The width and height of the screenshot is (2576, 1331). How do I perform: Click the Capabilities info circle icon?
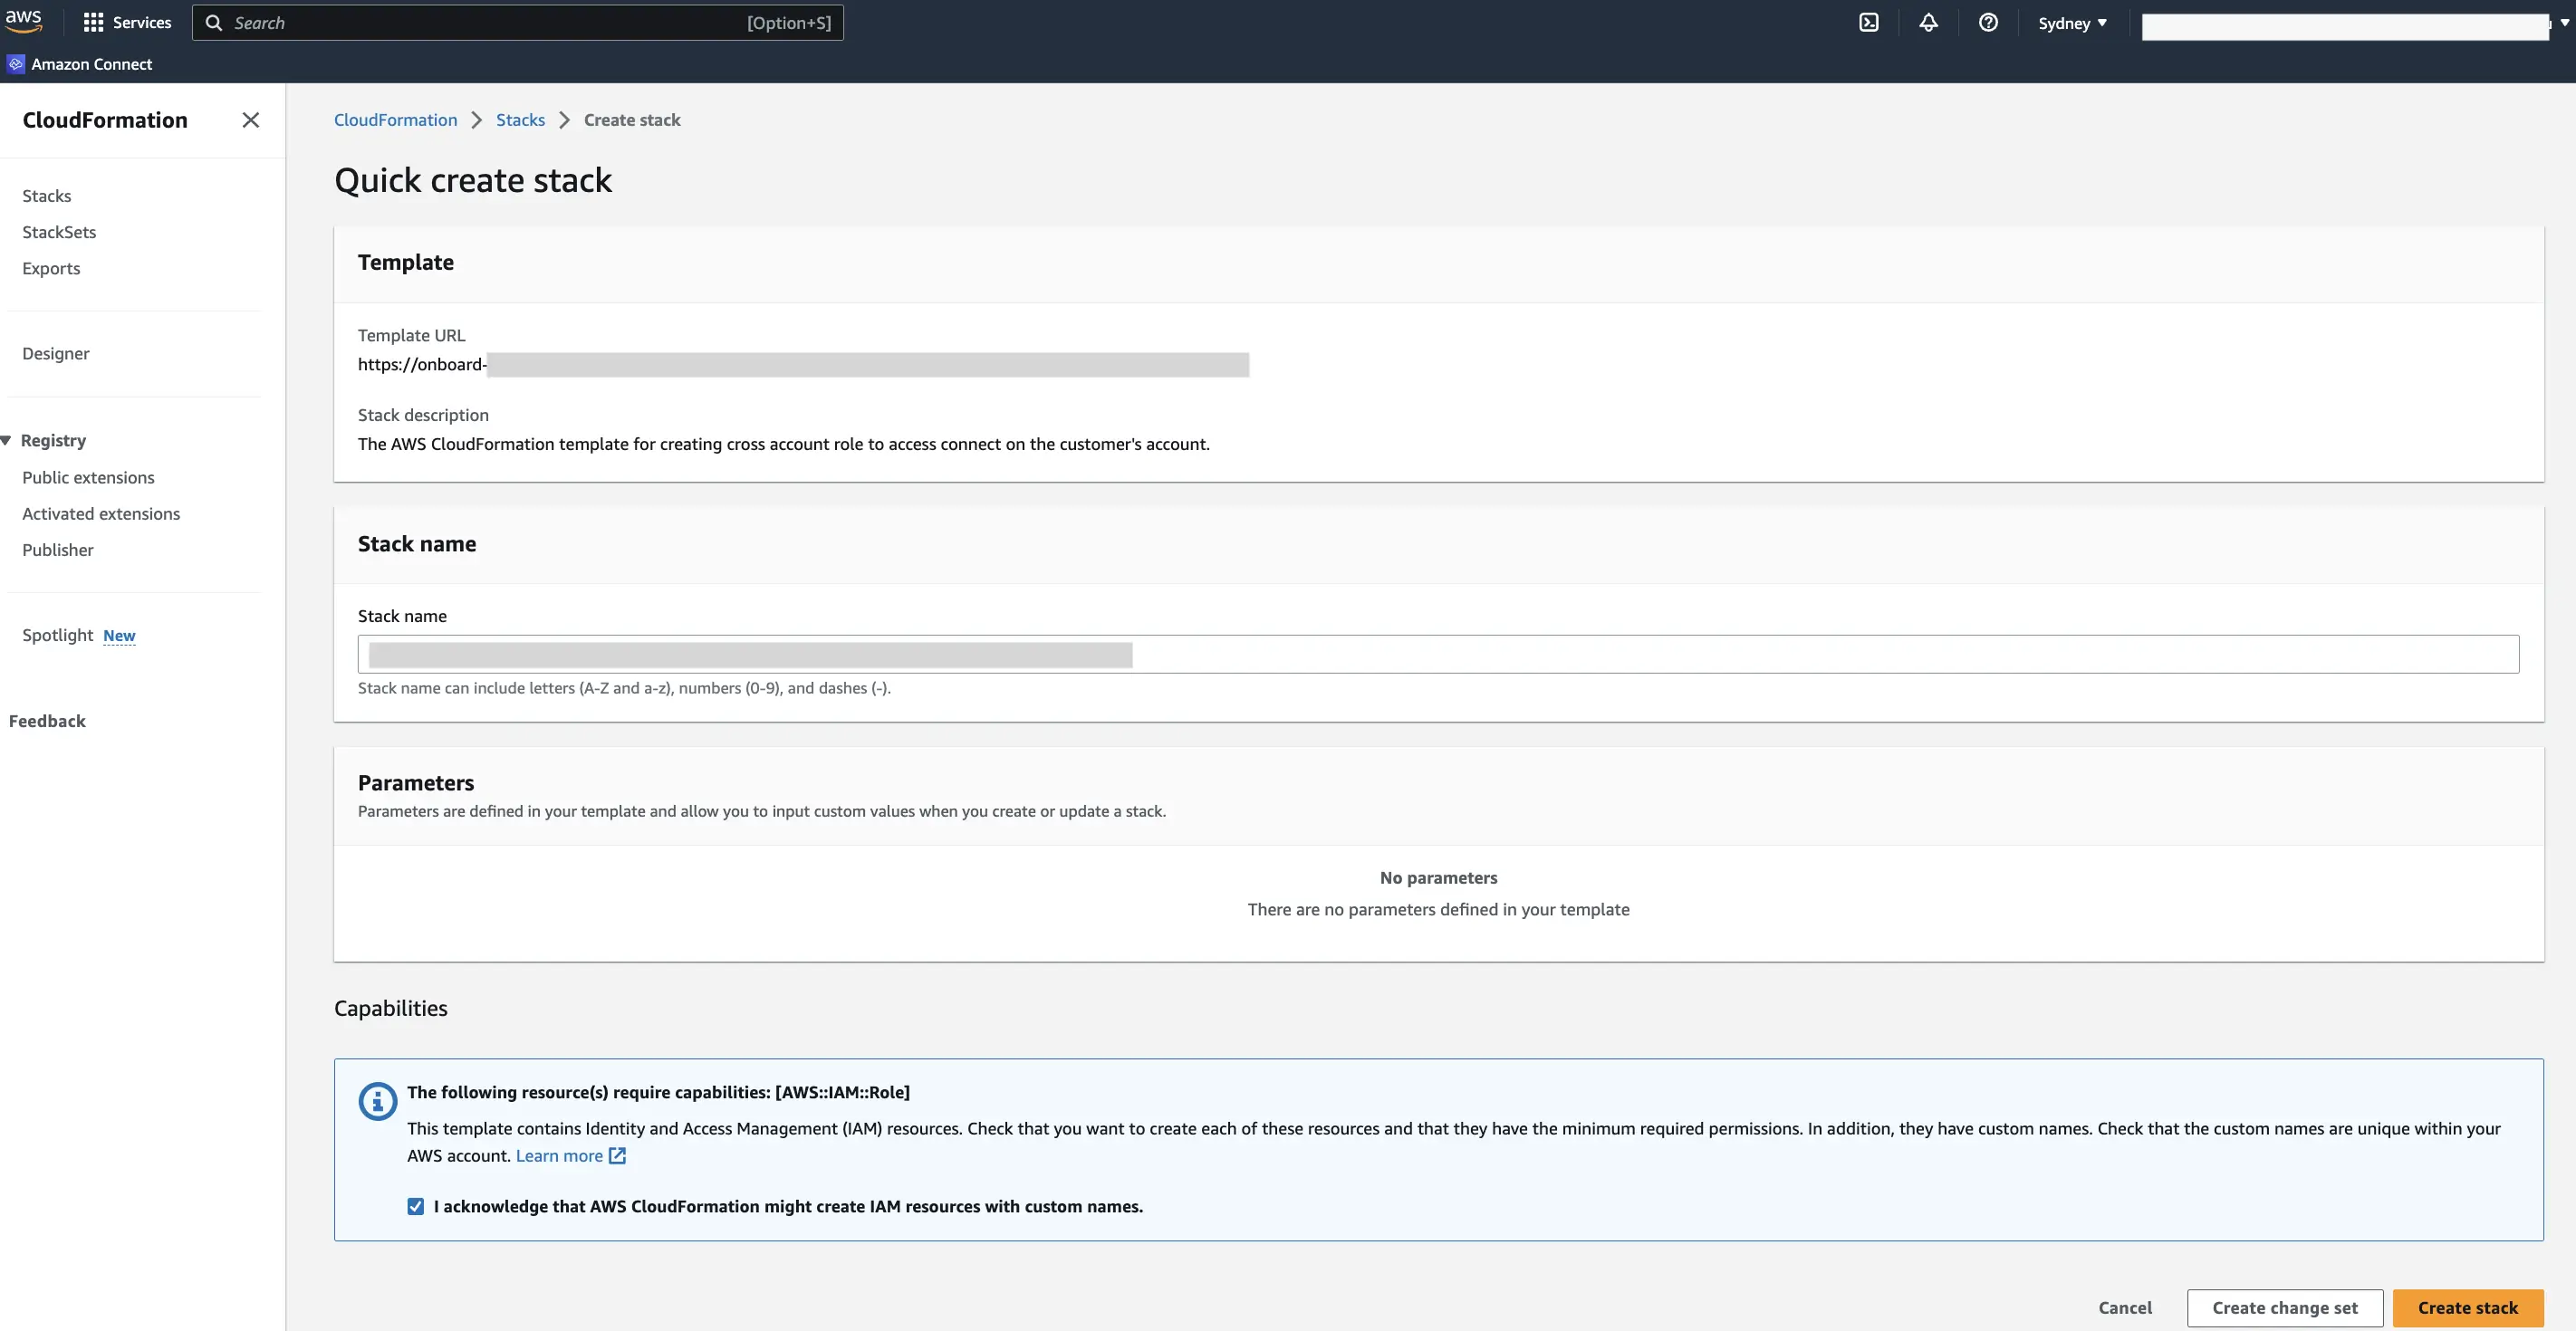tap(378, 1101)
